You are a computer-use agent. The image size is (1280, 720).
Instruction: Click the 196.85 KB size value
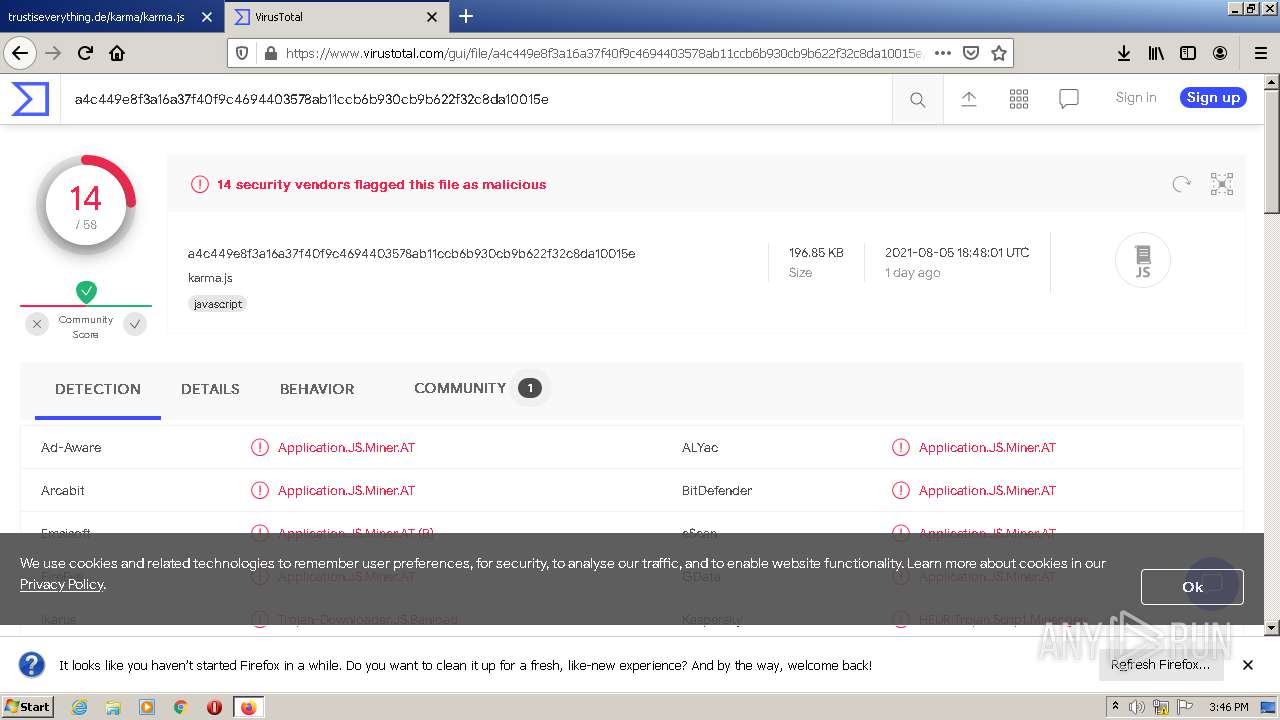(816, 253)
